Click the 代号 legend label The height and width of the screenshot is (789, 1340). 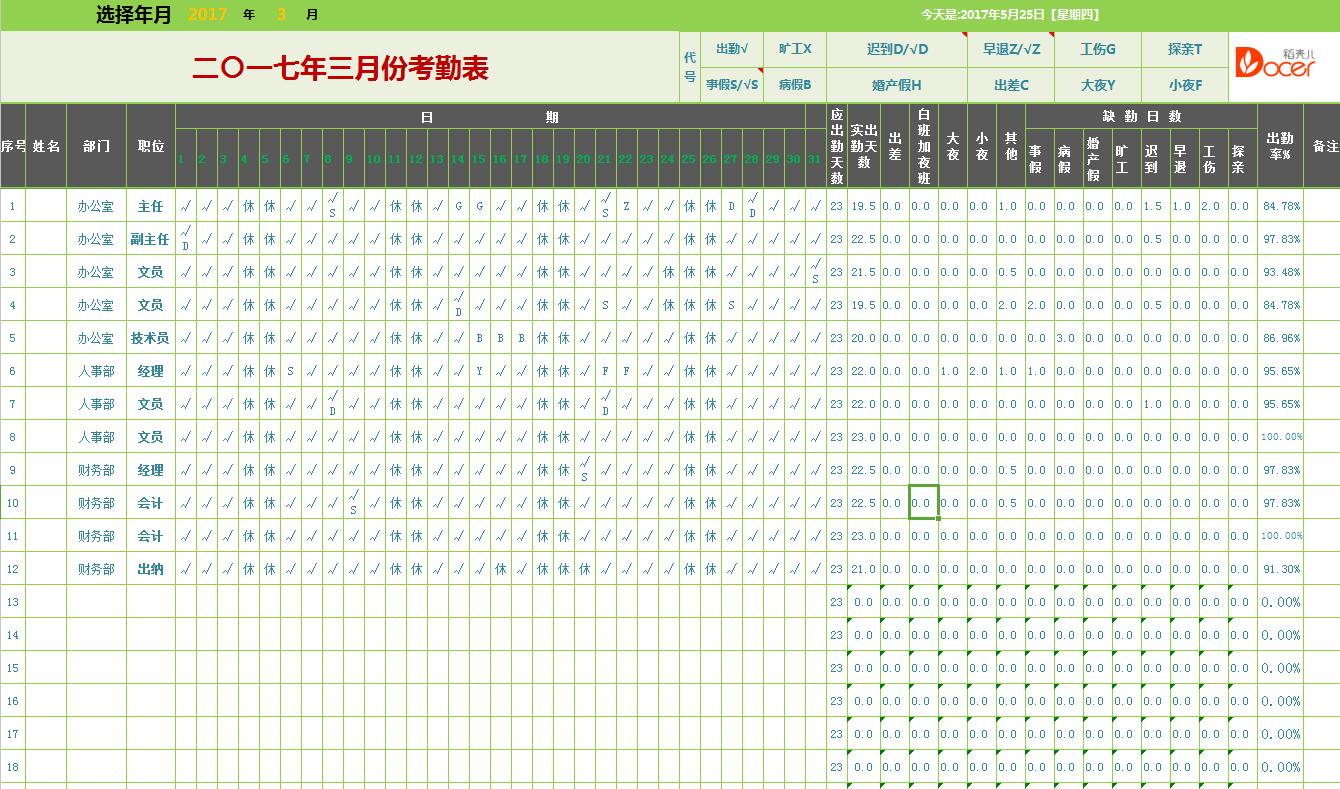[x=690, y=66]
